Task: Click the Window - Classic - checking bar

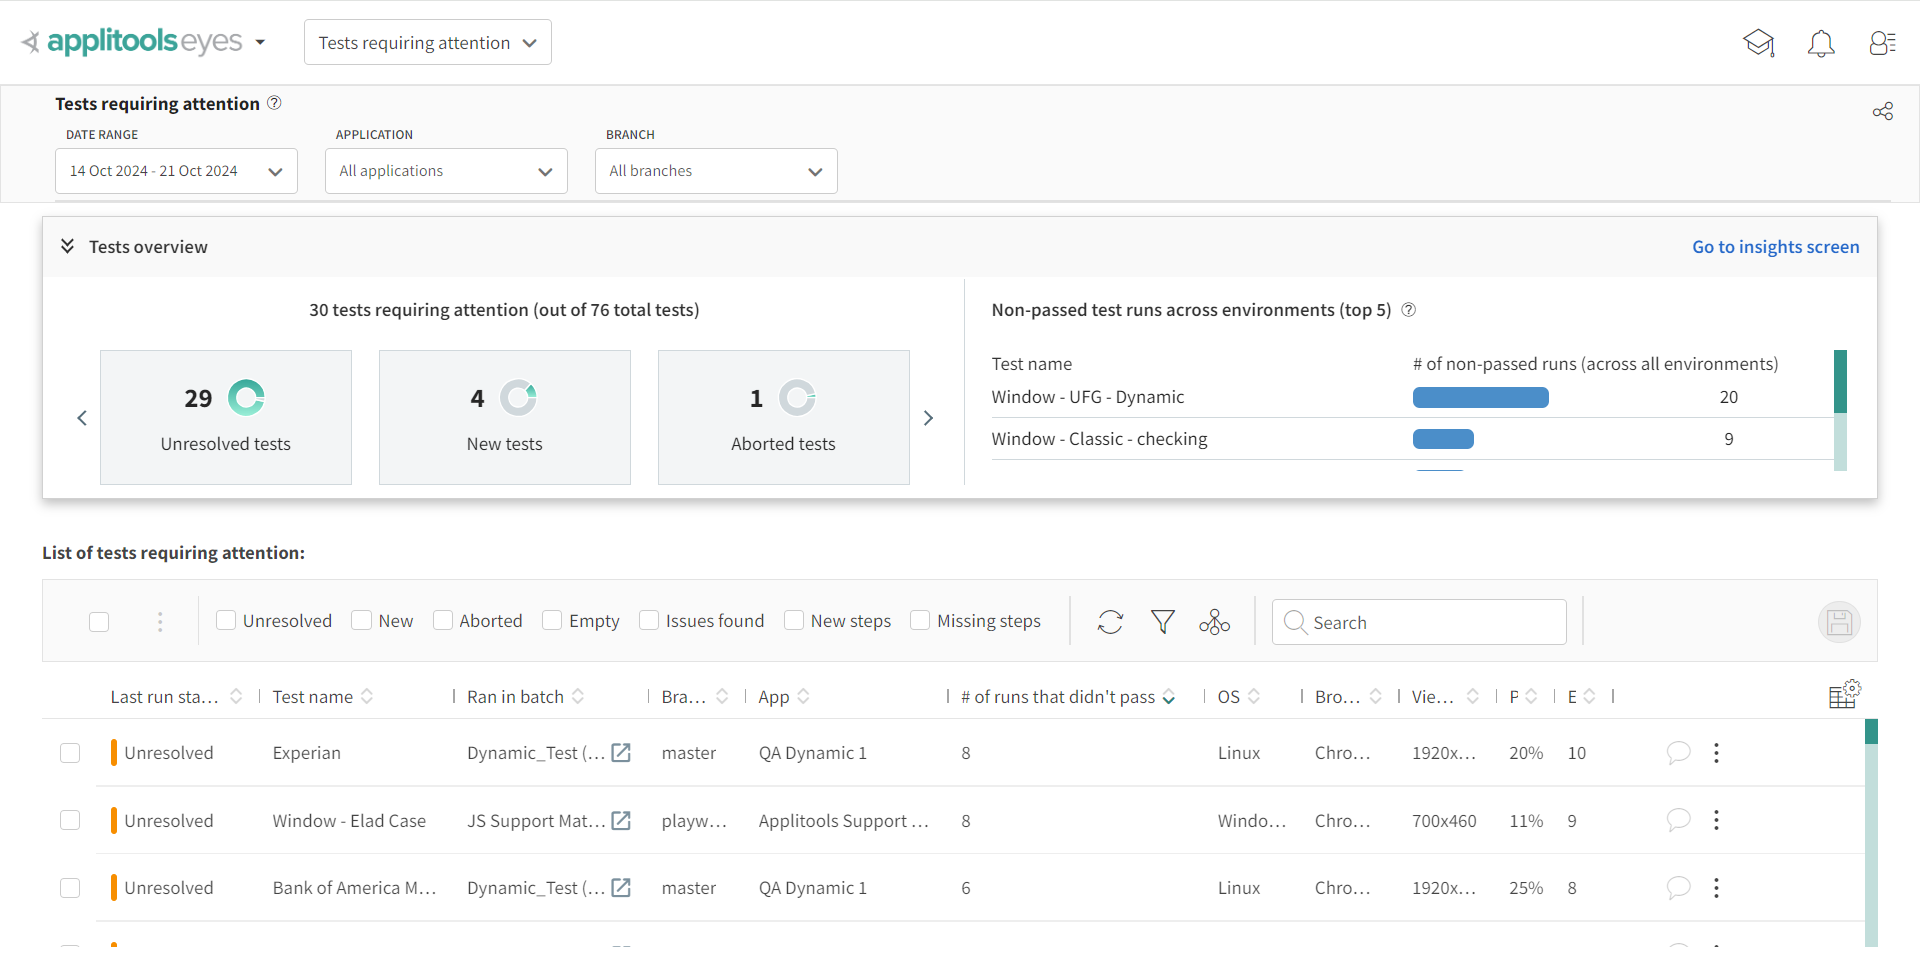Action: pos(1443,439)
